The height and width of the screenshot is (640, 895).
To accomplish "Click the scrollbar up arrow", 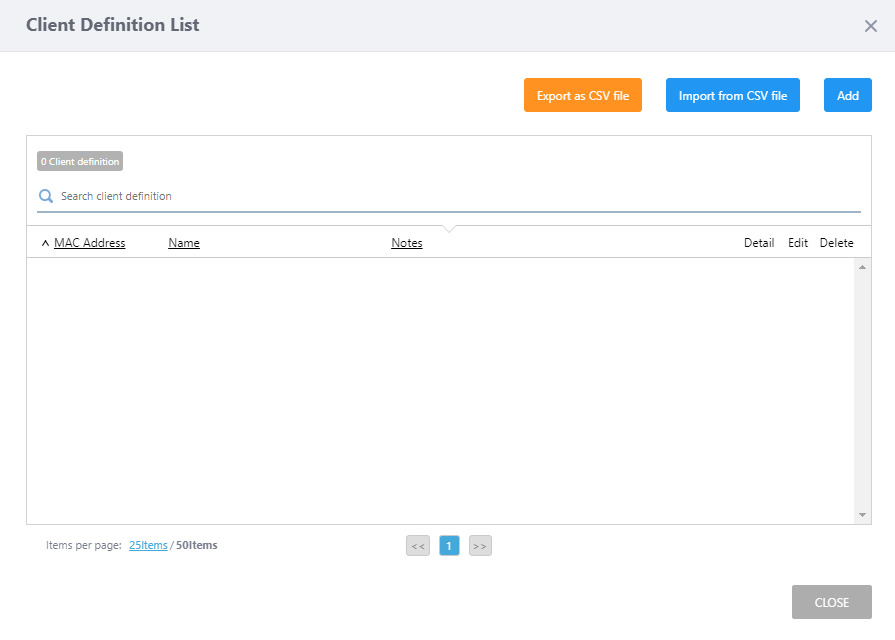I will (863, 267).
